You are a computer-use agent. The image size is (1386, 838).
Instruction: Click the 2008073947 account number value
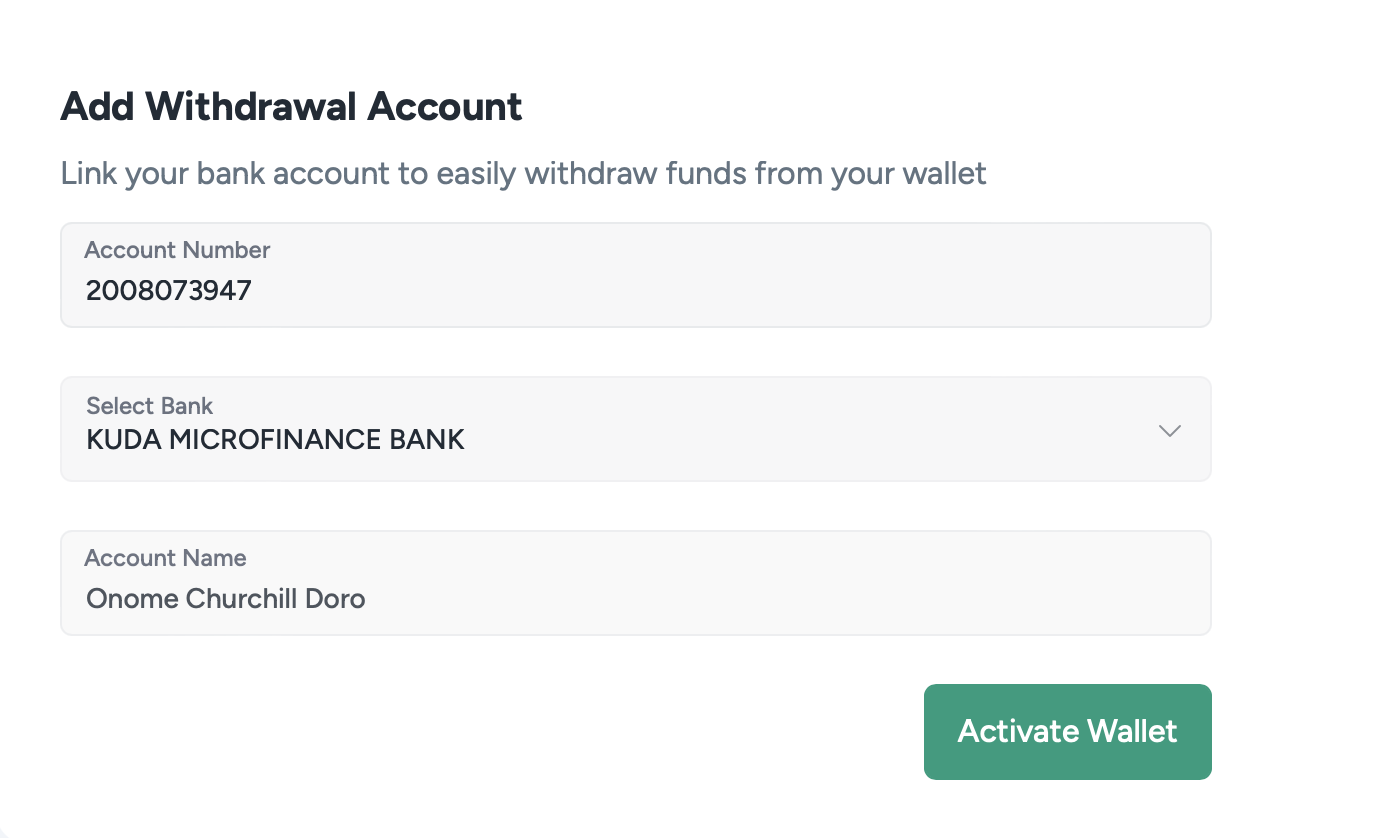point(168,291)
